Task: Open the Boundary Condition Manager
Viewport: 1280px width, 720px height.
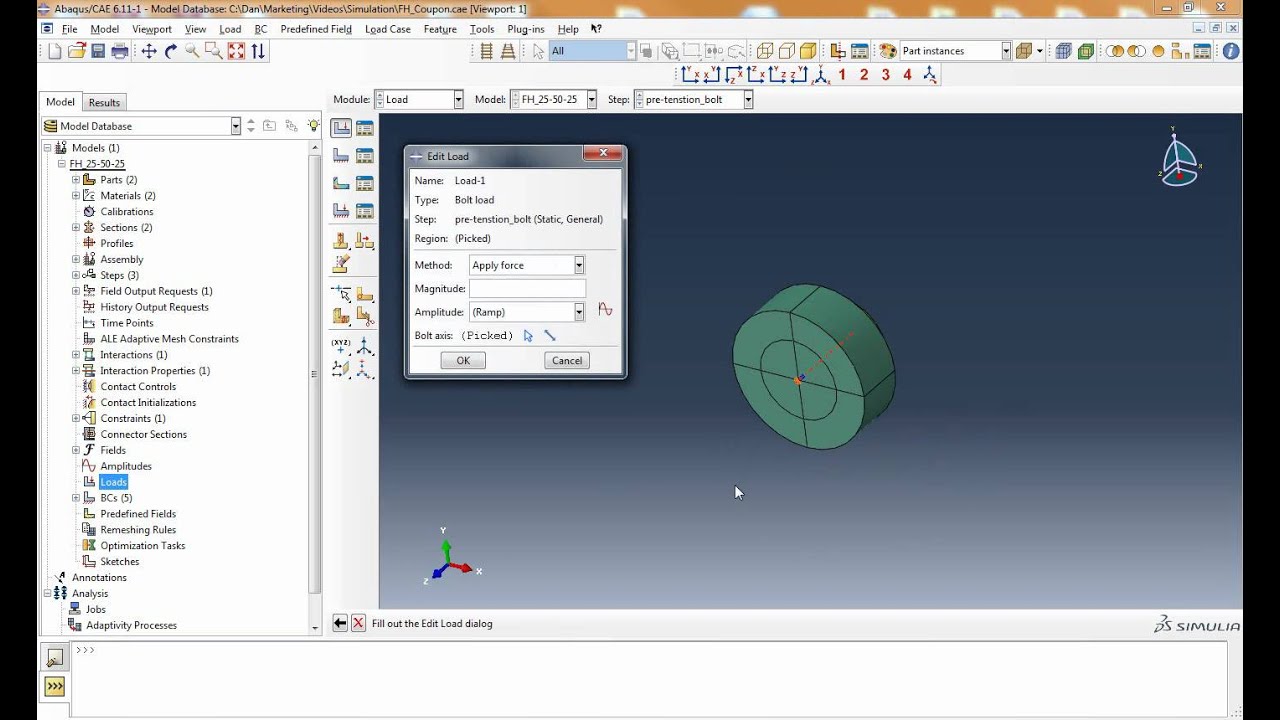Action: coord(365,155)
